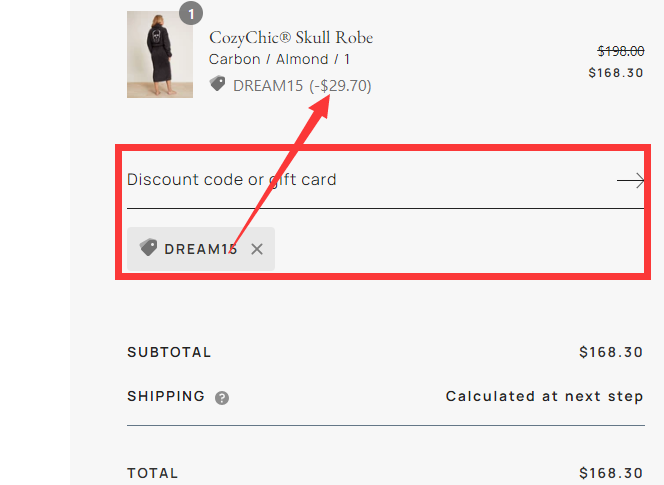Open the CozyChic® Skull Robe product title

point(291,38)
